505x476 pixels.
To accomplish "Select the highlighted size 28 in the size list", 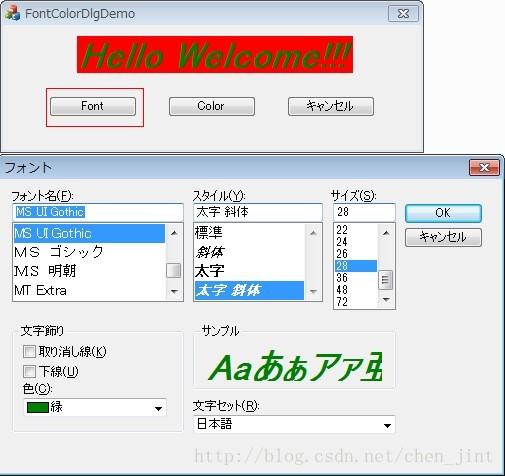I will coord(356,266).
